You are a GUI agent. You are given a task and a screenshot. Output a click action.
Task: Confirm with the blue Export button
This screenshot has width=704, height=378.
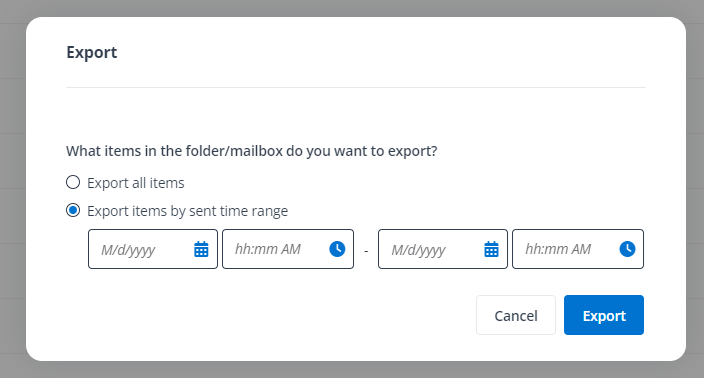(x=604, y=315)
